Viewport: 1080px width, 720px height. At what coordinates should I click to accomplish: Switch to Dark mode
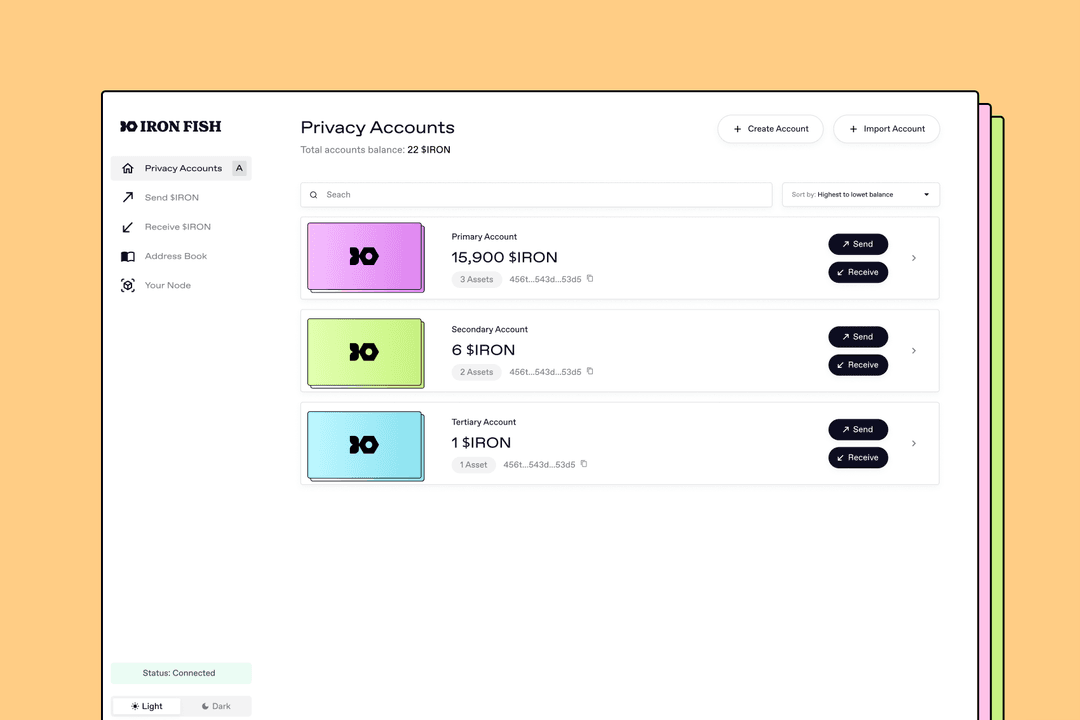click(x=216, y=706)
